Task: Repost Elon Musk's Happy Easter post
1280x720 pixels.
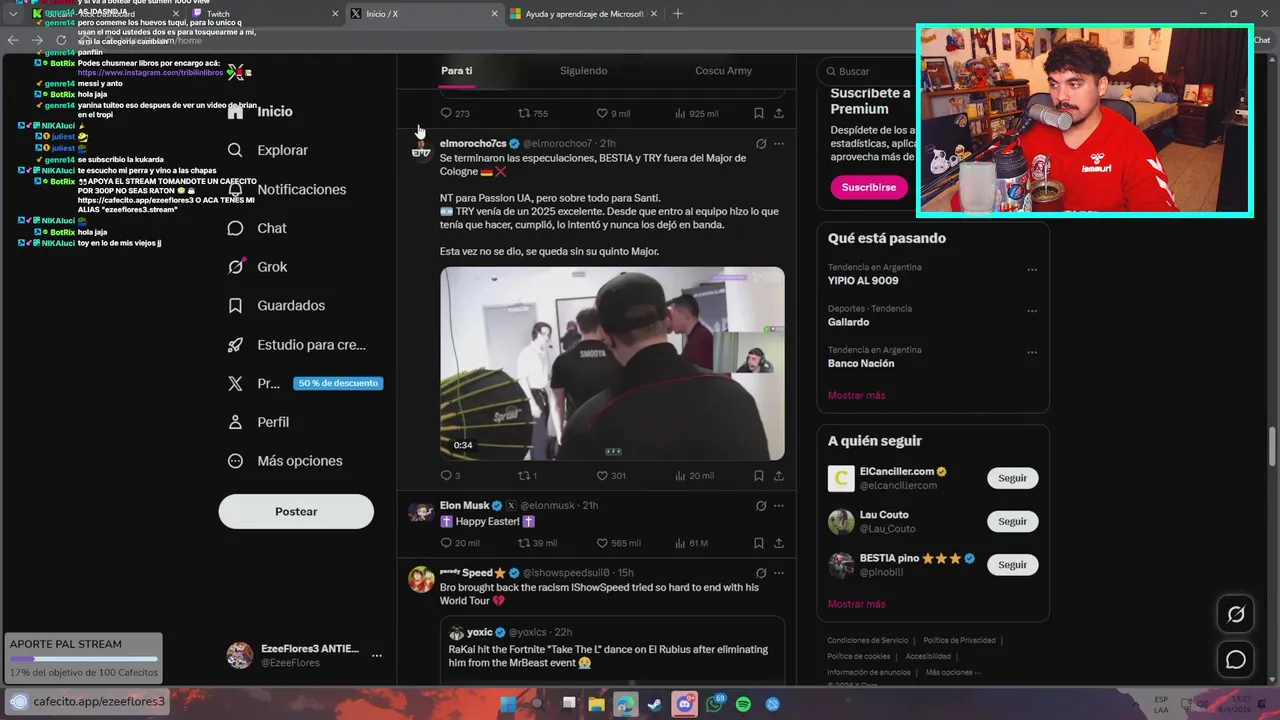Action: (x=523, y=543)
